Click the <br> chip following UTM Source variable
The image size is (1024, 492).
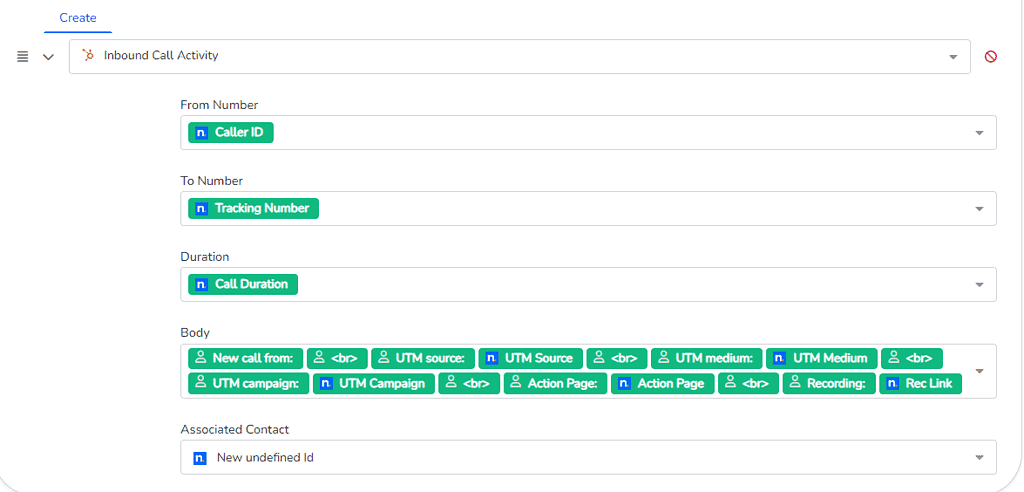pyautogui.click(x=616, y=358)
